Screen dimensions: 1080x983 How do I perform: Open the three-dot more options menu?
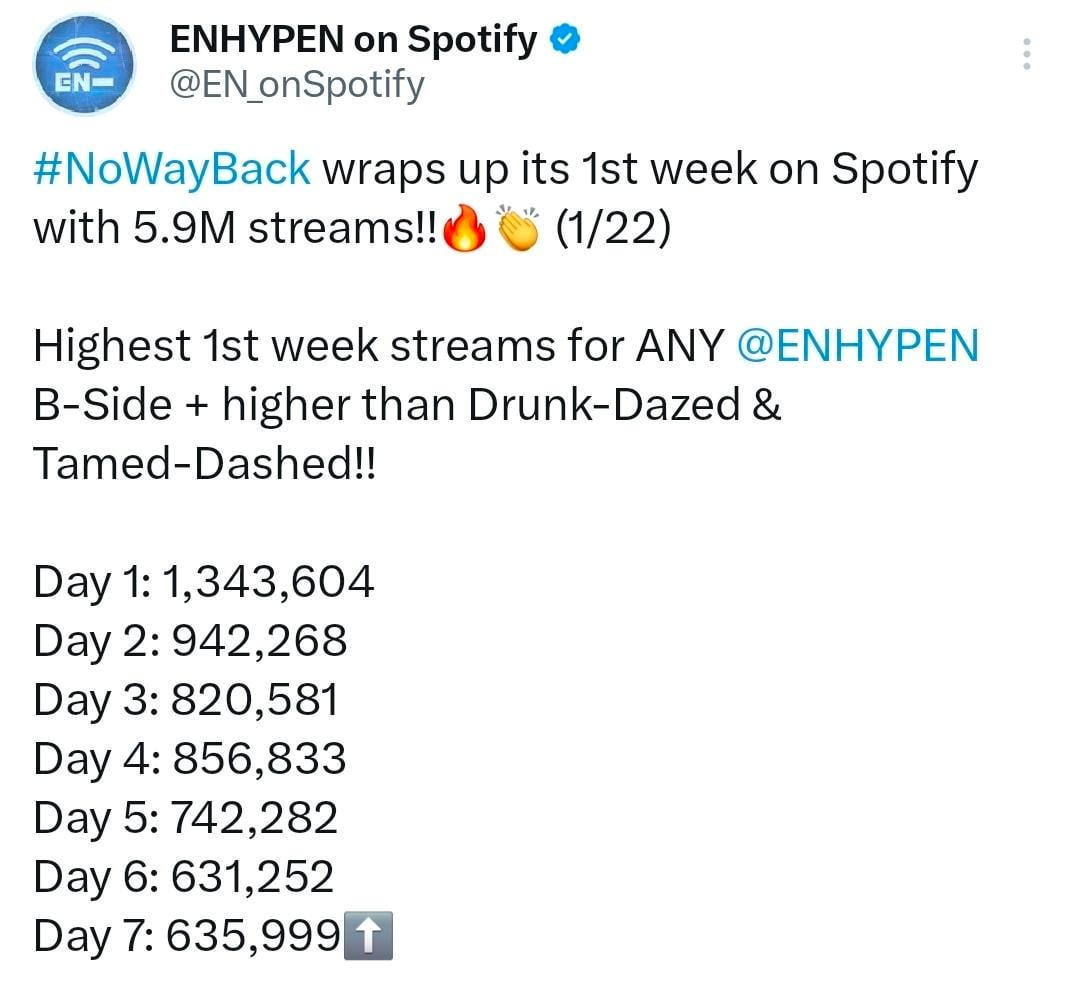click(1026, 53)
